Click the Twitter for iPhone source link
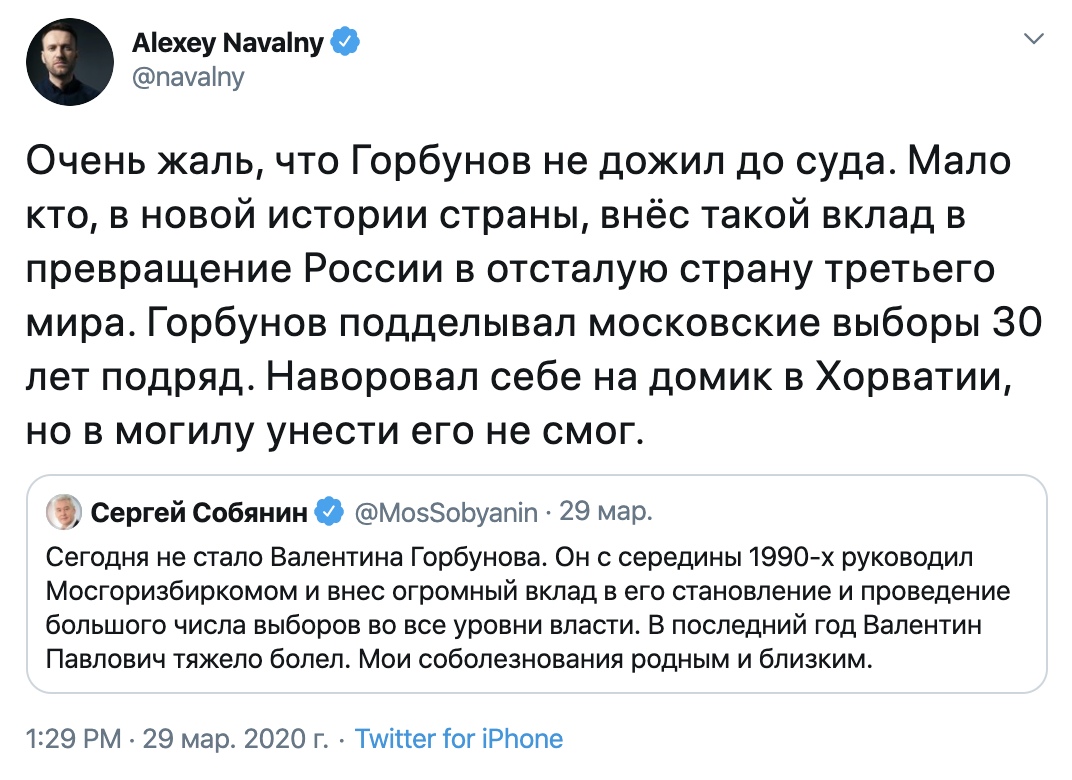 (459, 738)
